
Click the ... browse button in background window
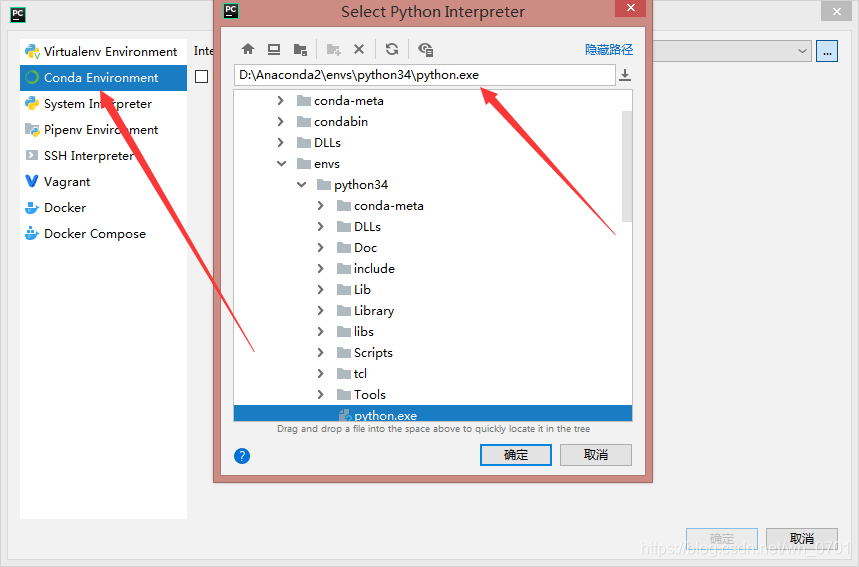tap(827, 51)
